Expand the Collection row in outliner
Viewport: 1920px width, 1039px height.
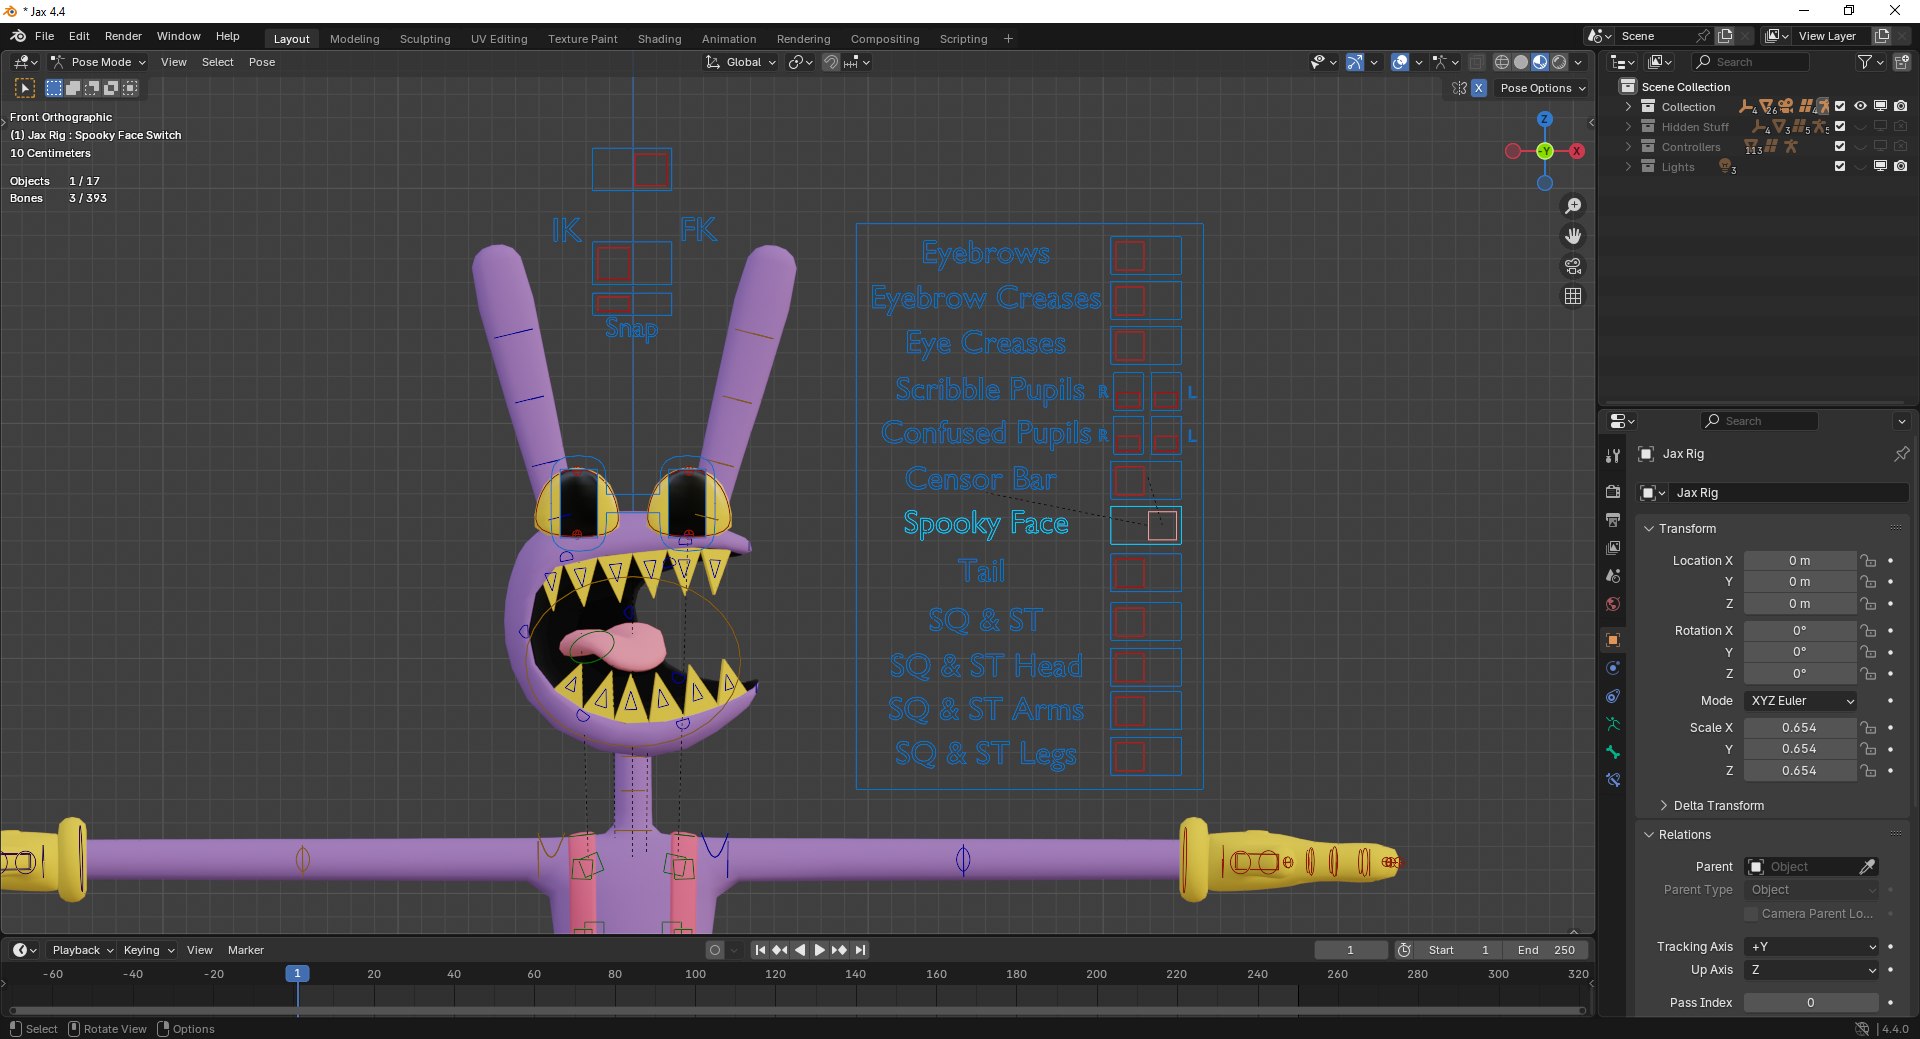pyautogui.click(x=1628, y=106)
